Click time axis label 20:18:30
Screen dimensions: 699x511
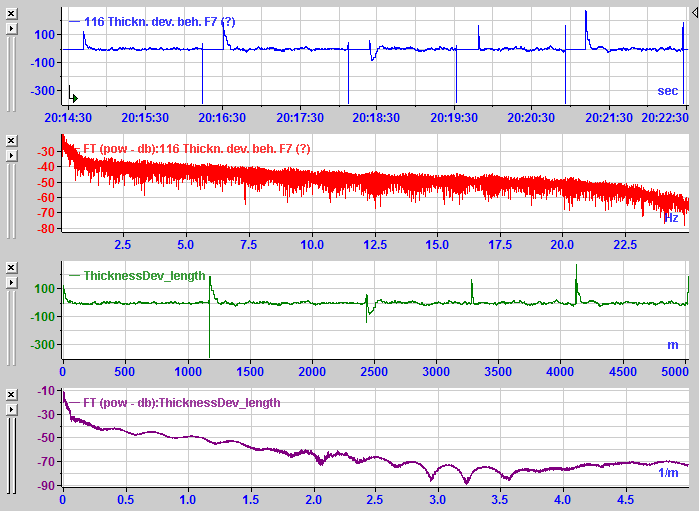(376, 118)
